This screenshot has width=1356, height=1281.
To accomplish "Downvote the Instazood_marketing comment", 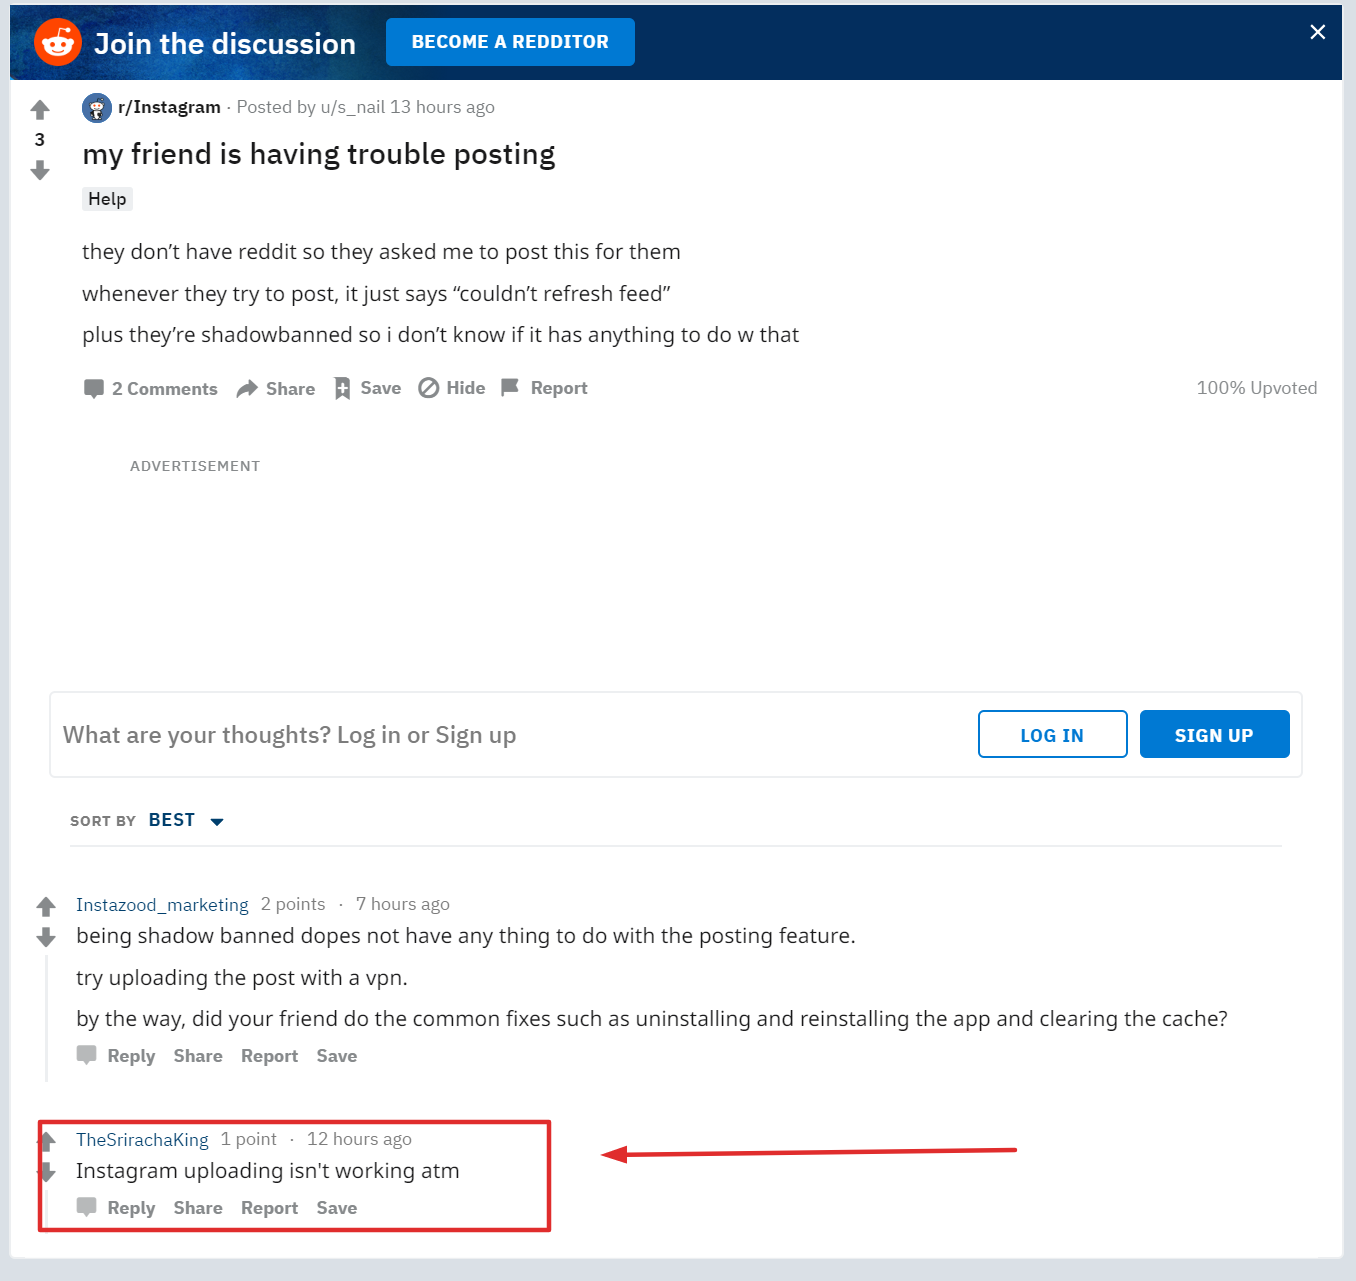I will [46, 937].
